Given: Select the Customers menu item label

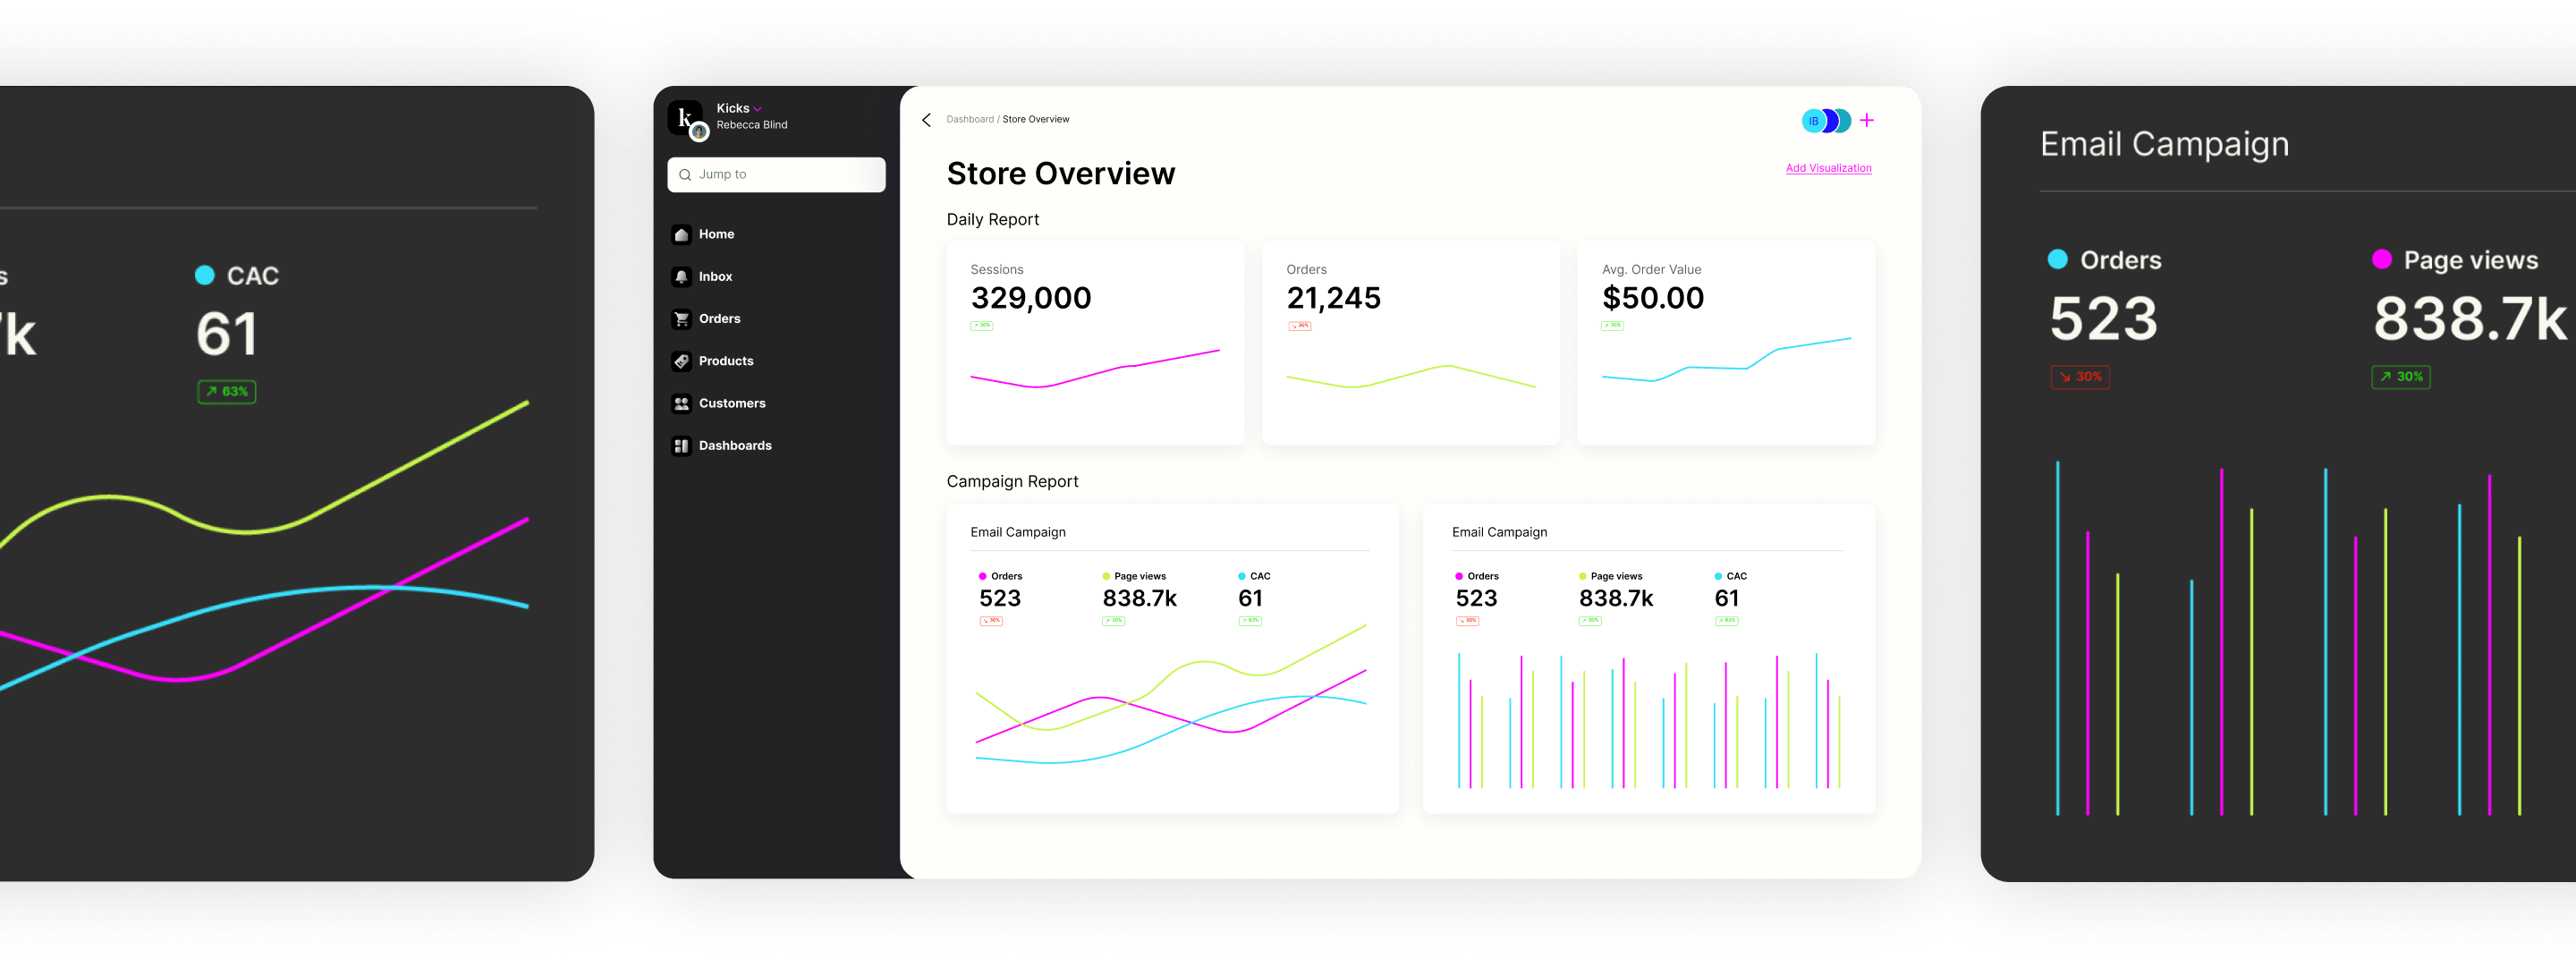Looking at the screenshot, I should click(732, 403).
